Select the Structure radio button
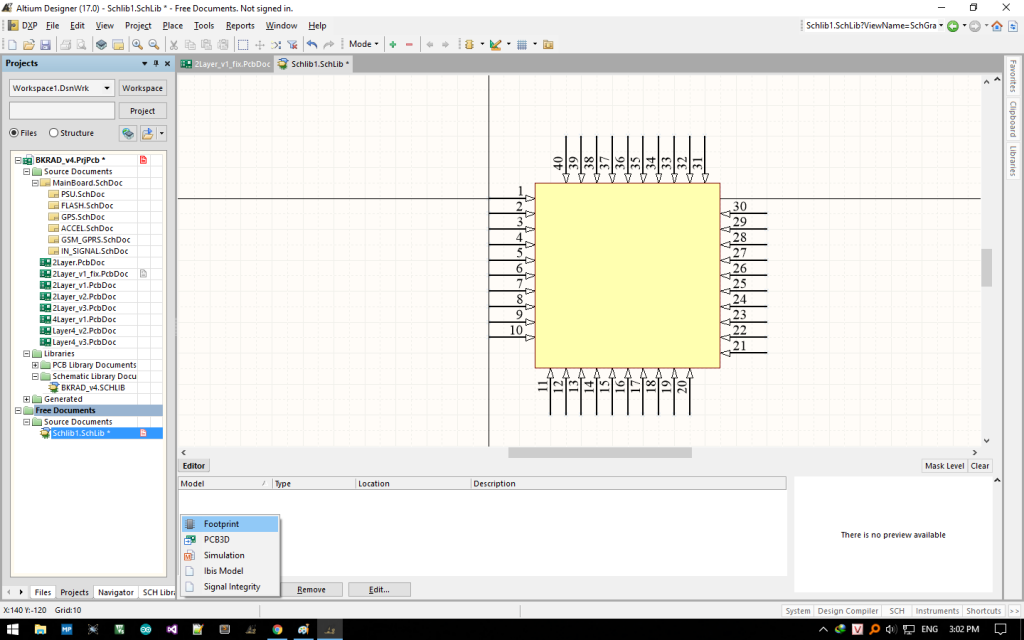1024x640 pixels. pos(54,133)
